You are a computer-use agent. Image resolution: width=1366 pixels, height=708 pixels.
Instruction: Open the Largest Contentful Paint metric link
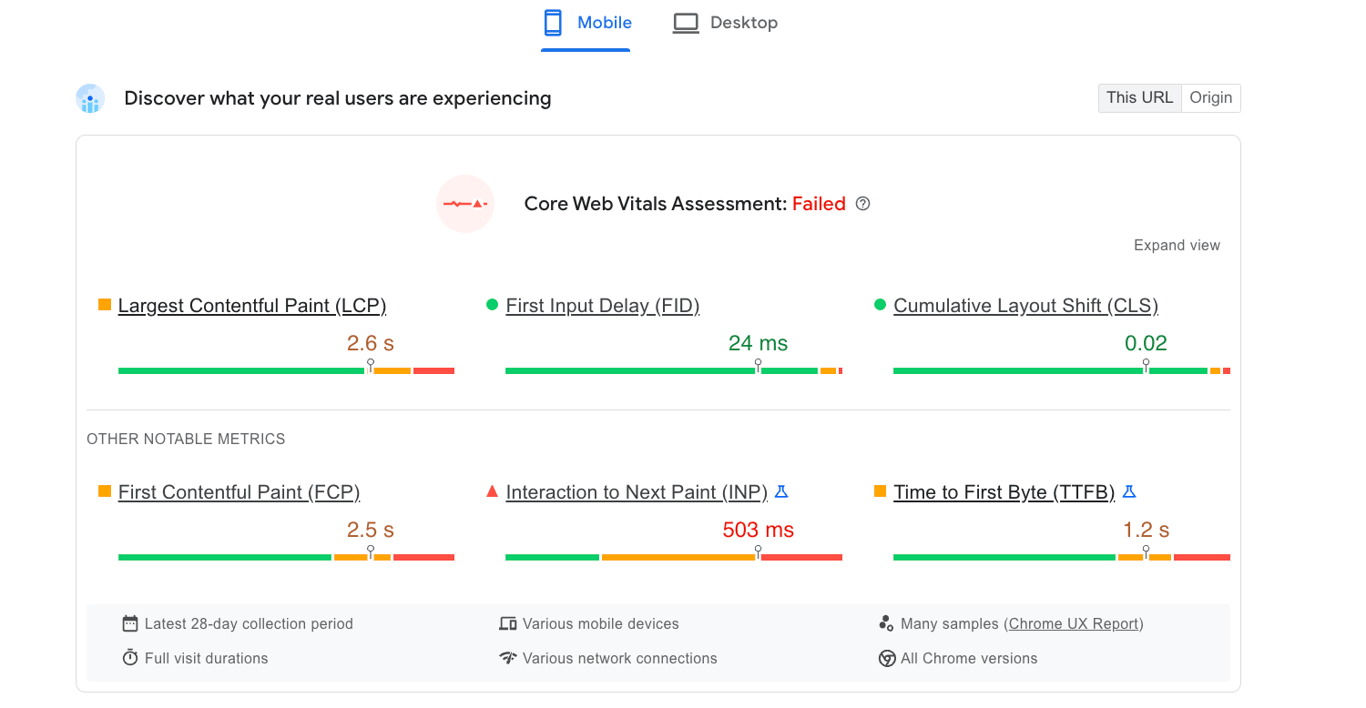tap(251, 305)
